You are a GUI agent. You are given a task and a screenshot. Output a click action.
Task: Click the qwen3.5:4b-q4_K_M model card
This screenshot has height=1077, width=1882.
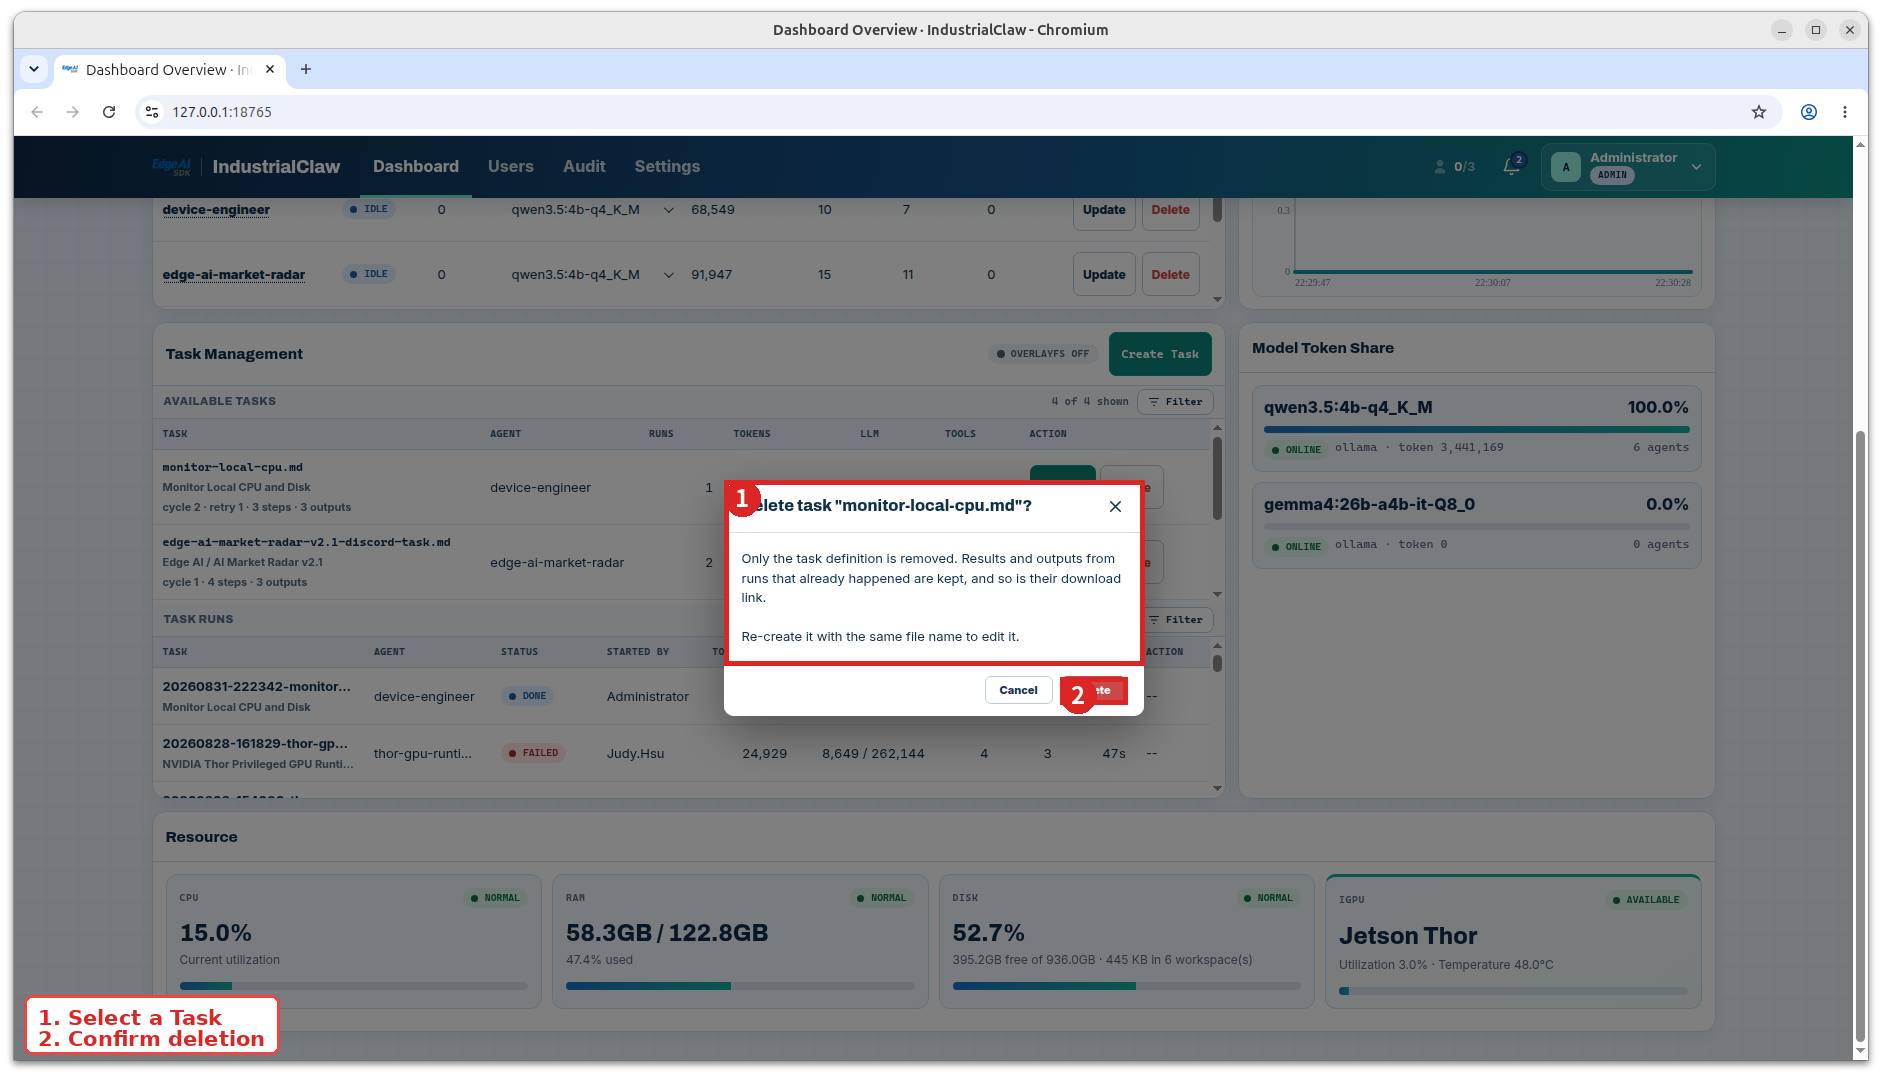pyautogui.click(x=1476, y=428)
